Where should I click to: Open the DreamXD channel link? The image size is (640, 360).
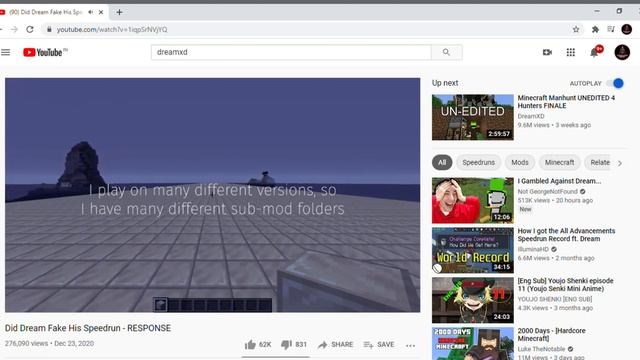click(x=531, y=116)
